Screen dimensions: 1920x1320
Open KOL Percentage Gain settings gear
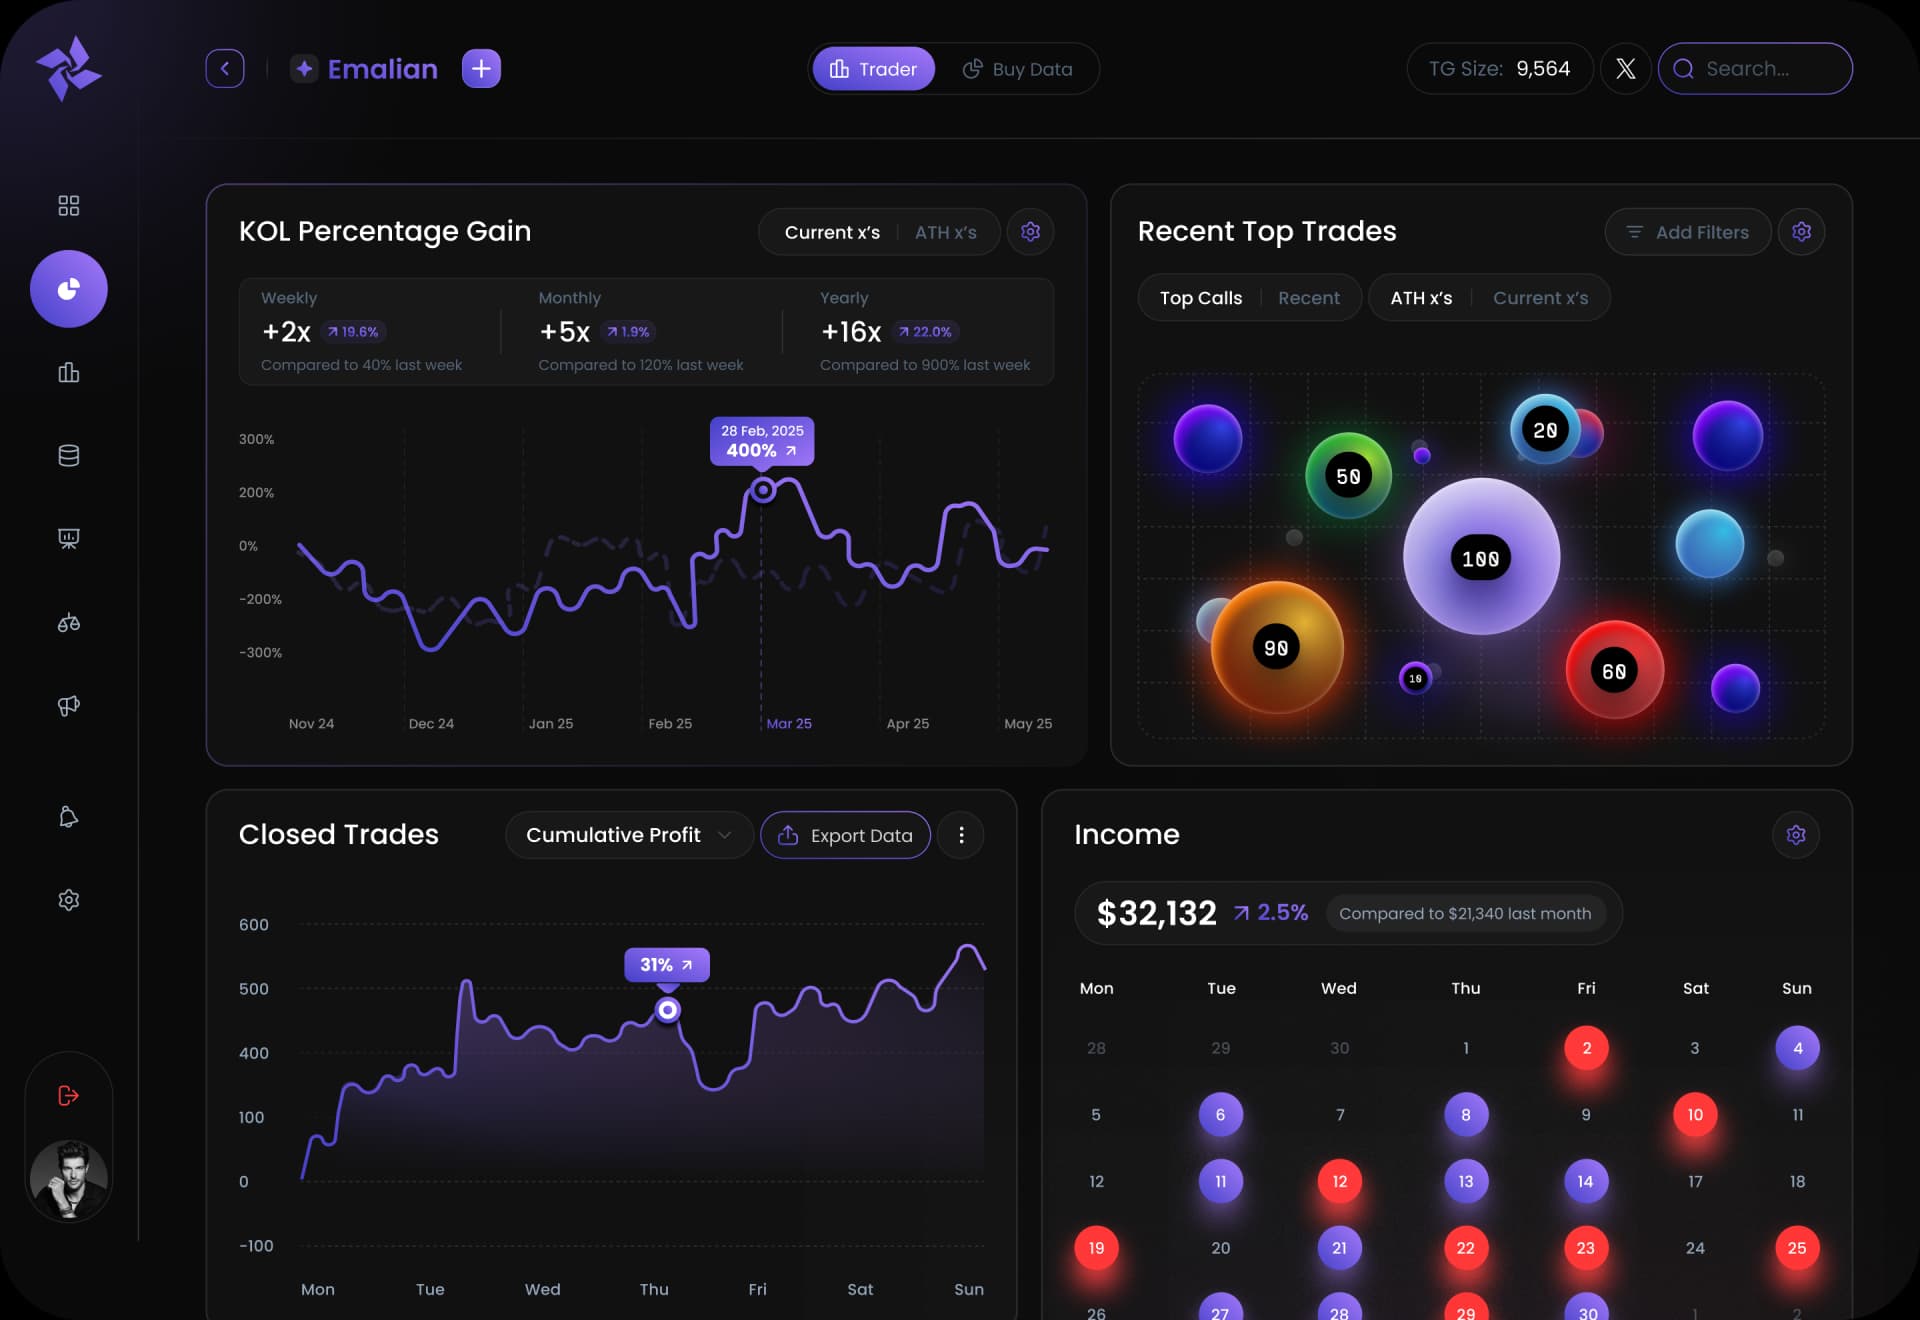pyautogui.click(x=1030, y=232)
